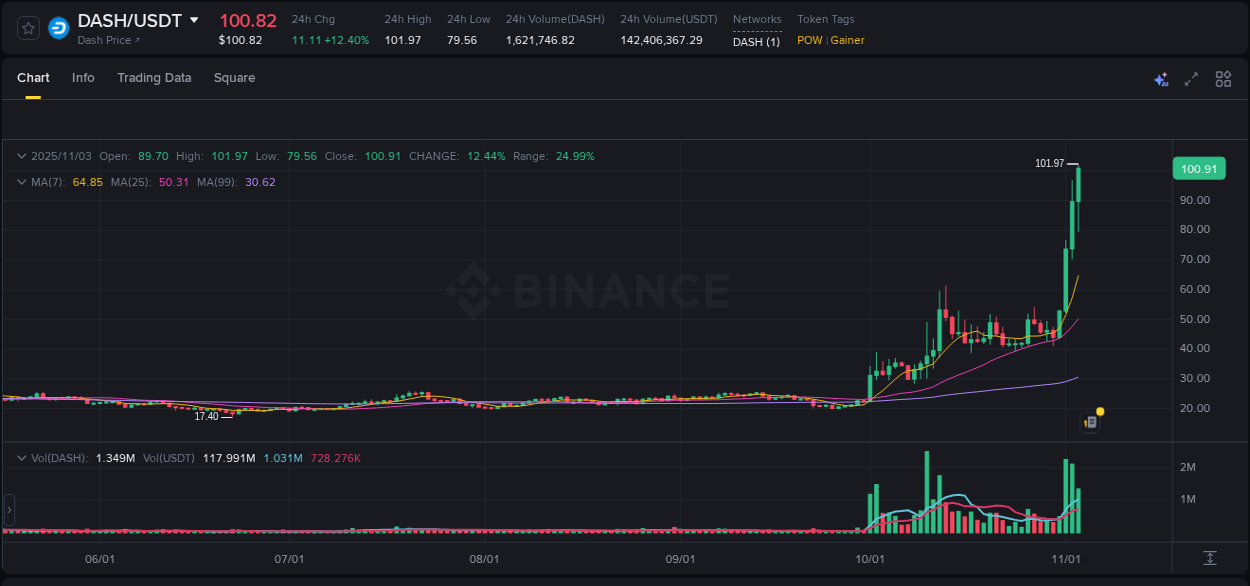
Task: Open the AI chart analysis tool
Action: pyautogui.click(x=1161, y=78)
